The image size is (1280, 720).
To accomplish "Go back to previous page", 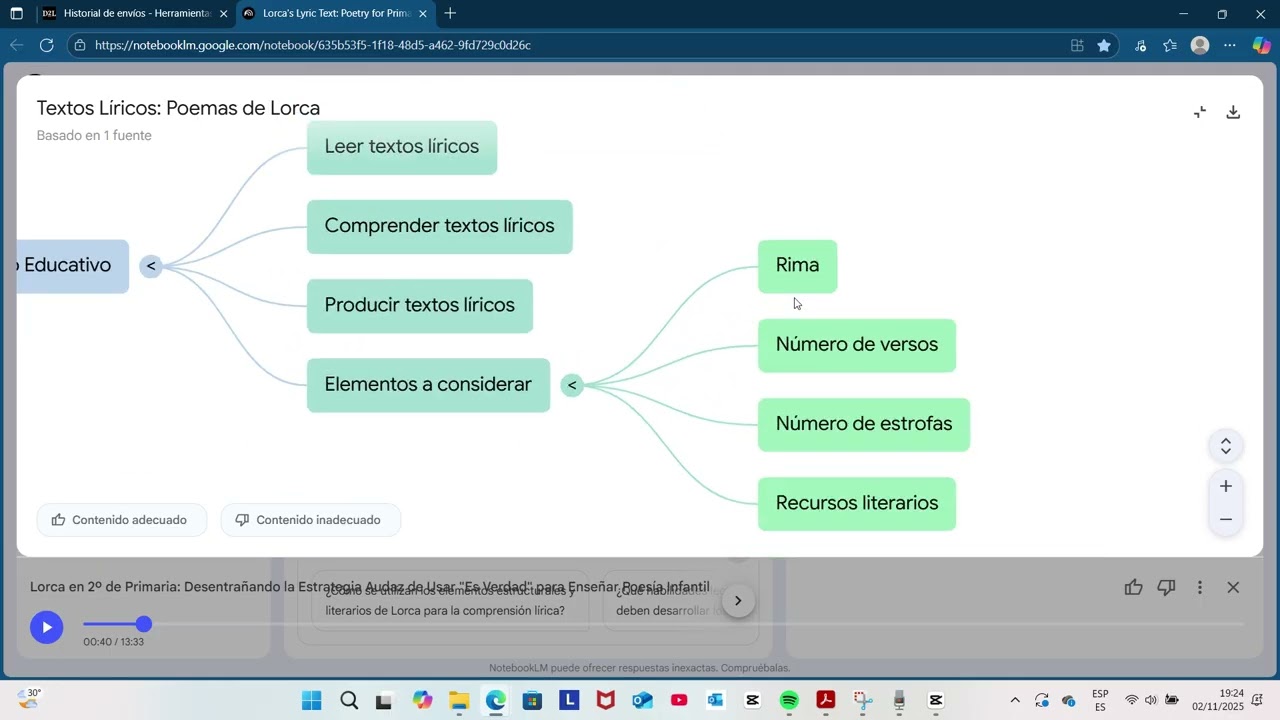I will pos(16,45).
